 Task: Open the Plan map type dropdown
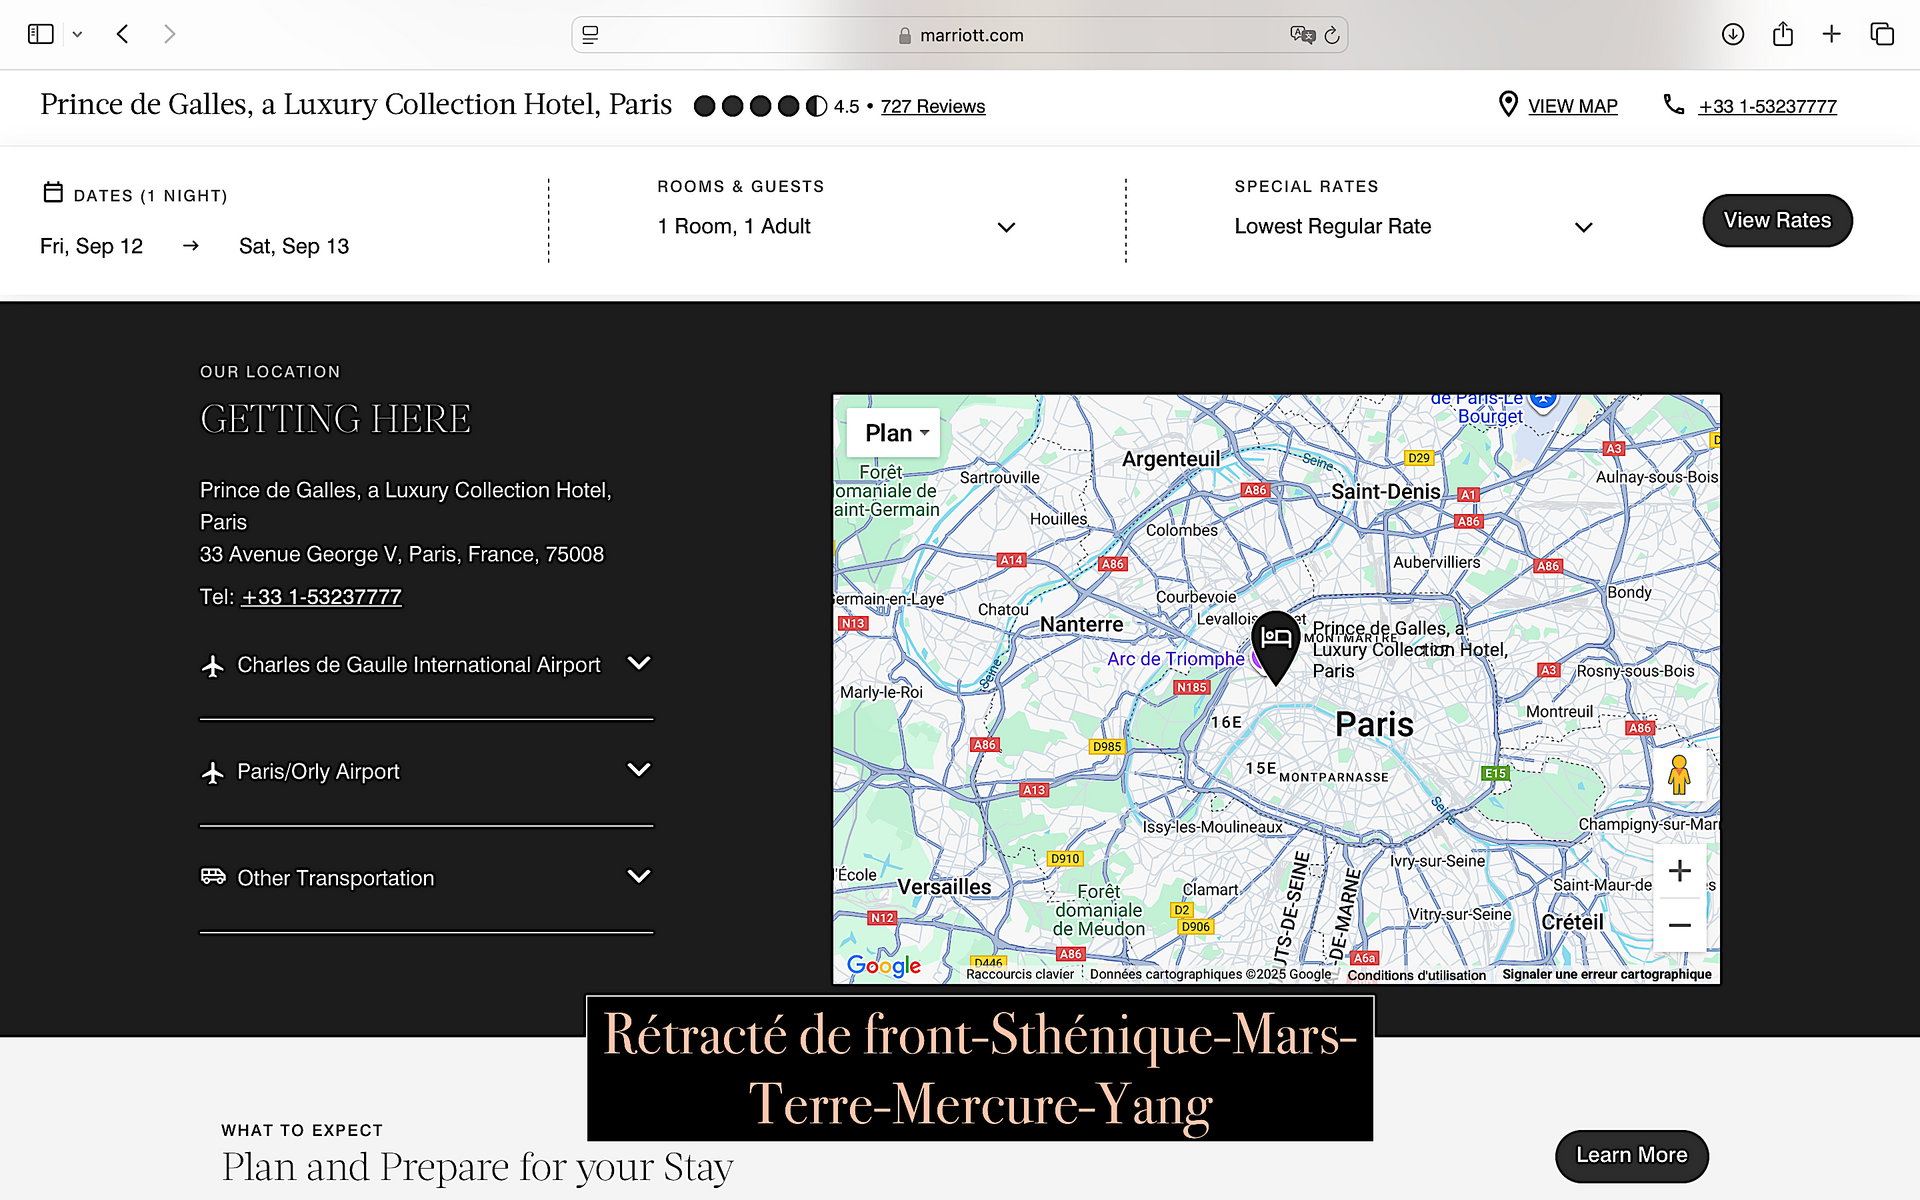(894, 433)
